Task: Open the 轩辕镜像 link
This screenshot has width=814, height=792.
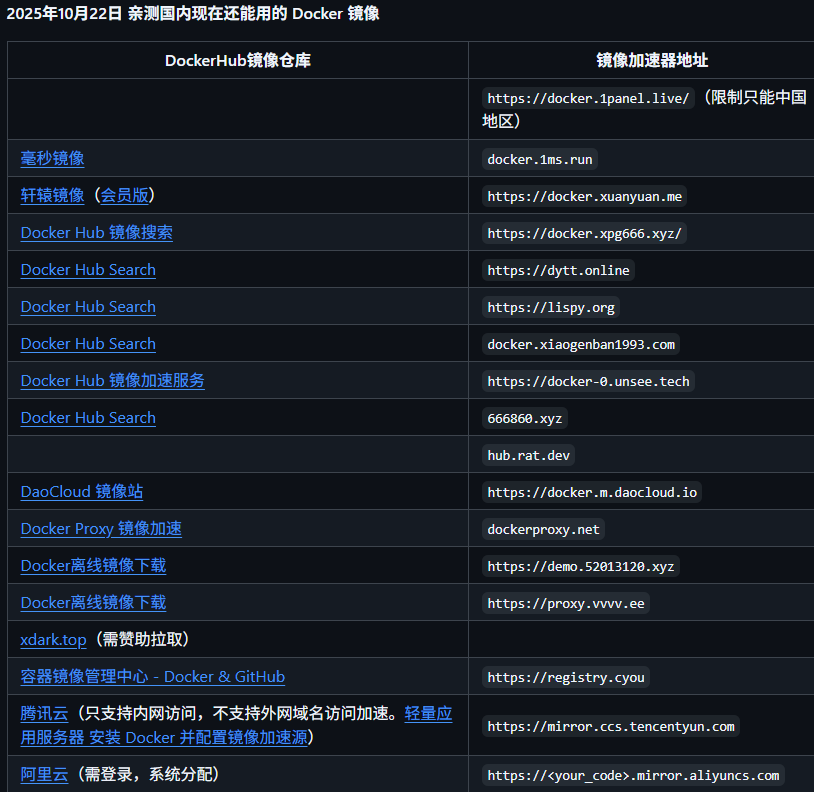Action: [x=52, y=196]
